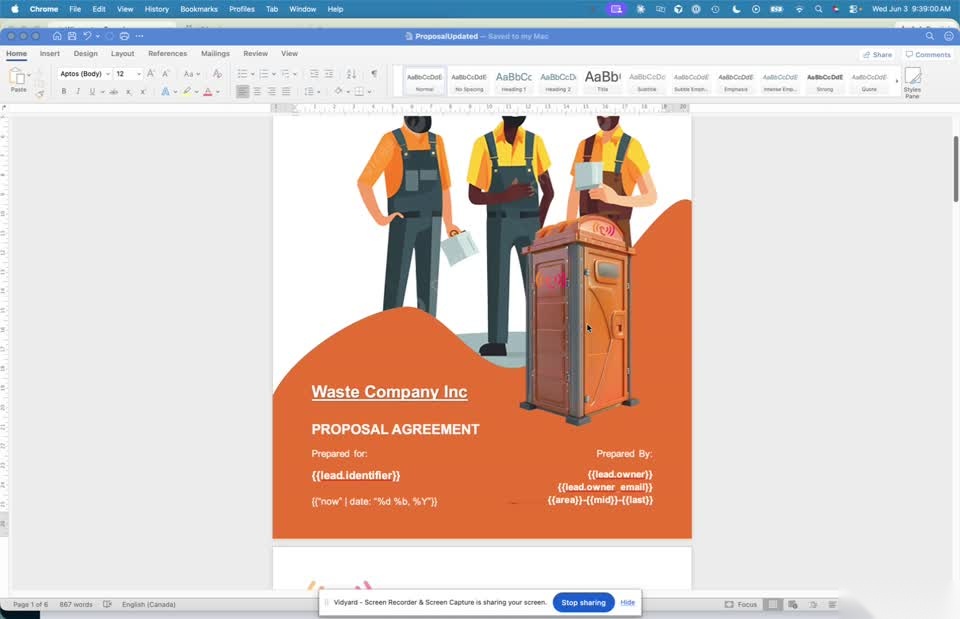Hide the Vidyard sharing banner
Image resolution: width=960 pixels, height=619 pixels.
[627, 602]
